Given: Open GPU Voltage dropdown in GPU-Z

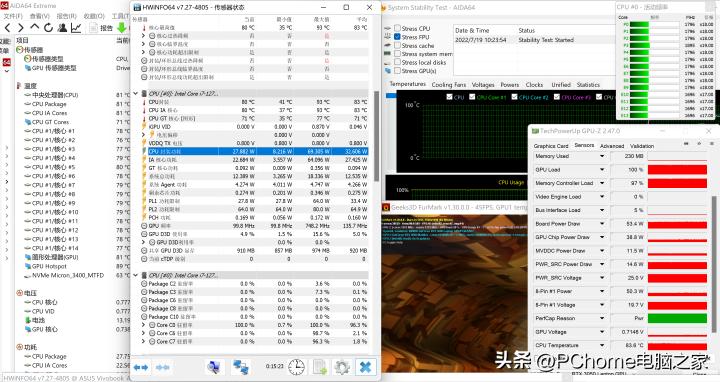Looking at the screenshot, I should 602,331.
